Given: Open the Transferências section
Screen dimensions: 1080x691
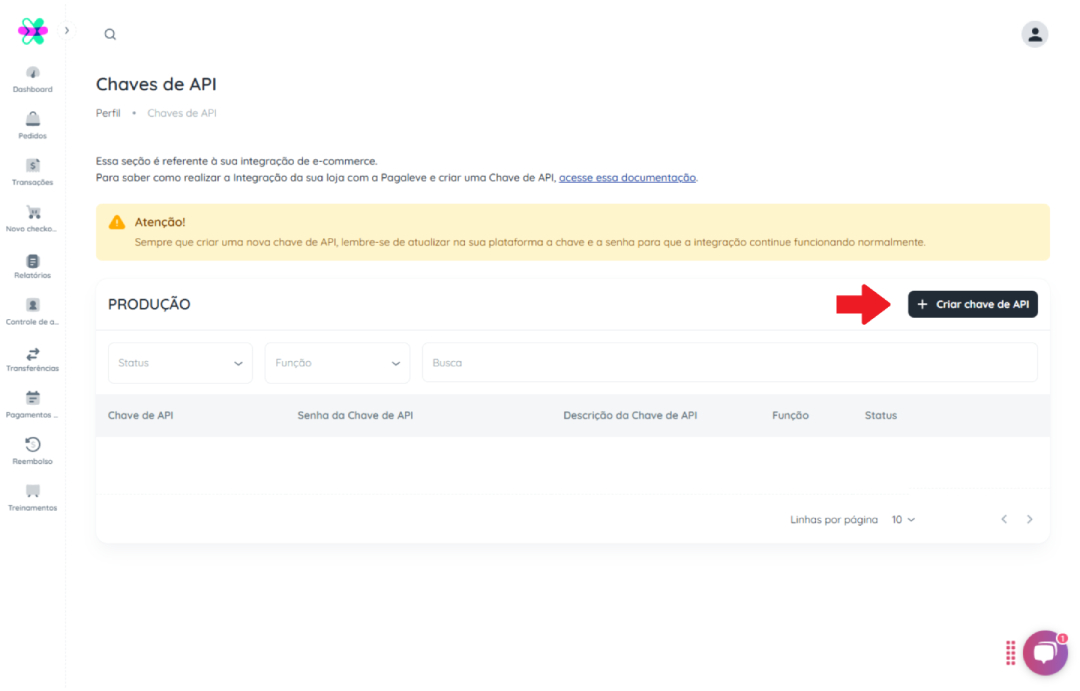Looking at the screenshot, I should (33, 357).
